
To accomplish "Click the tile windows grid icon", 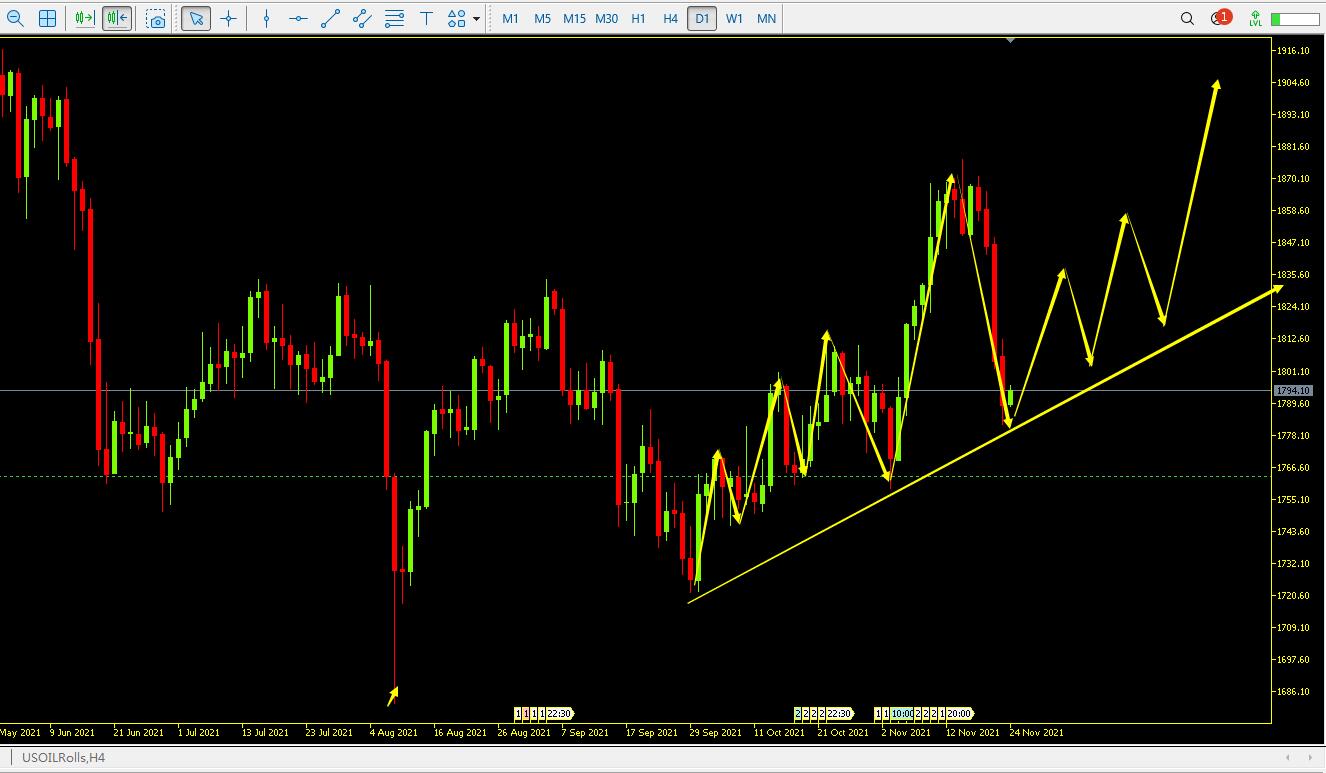I will (x=47, y=18).
